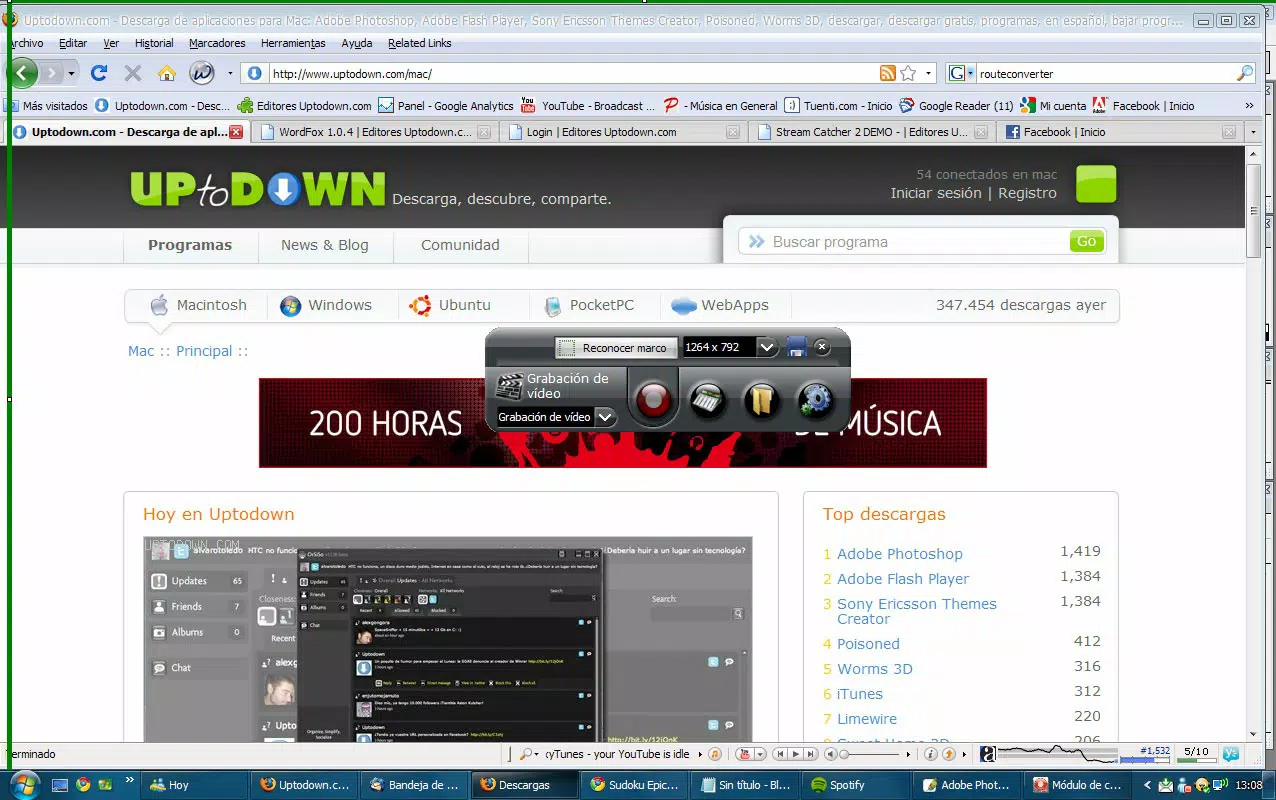Open the Editar menu
Viewport: 1276px width, 800px height.
tap(73, 43)
